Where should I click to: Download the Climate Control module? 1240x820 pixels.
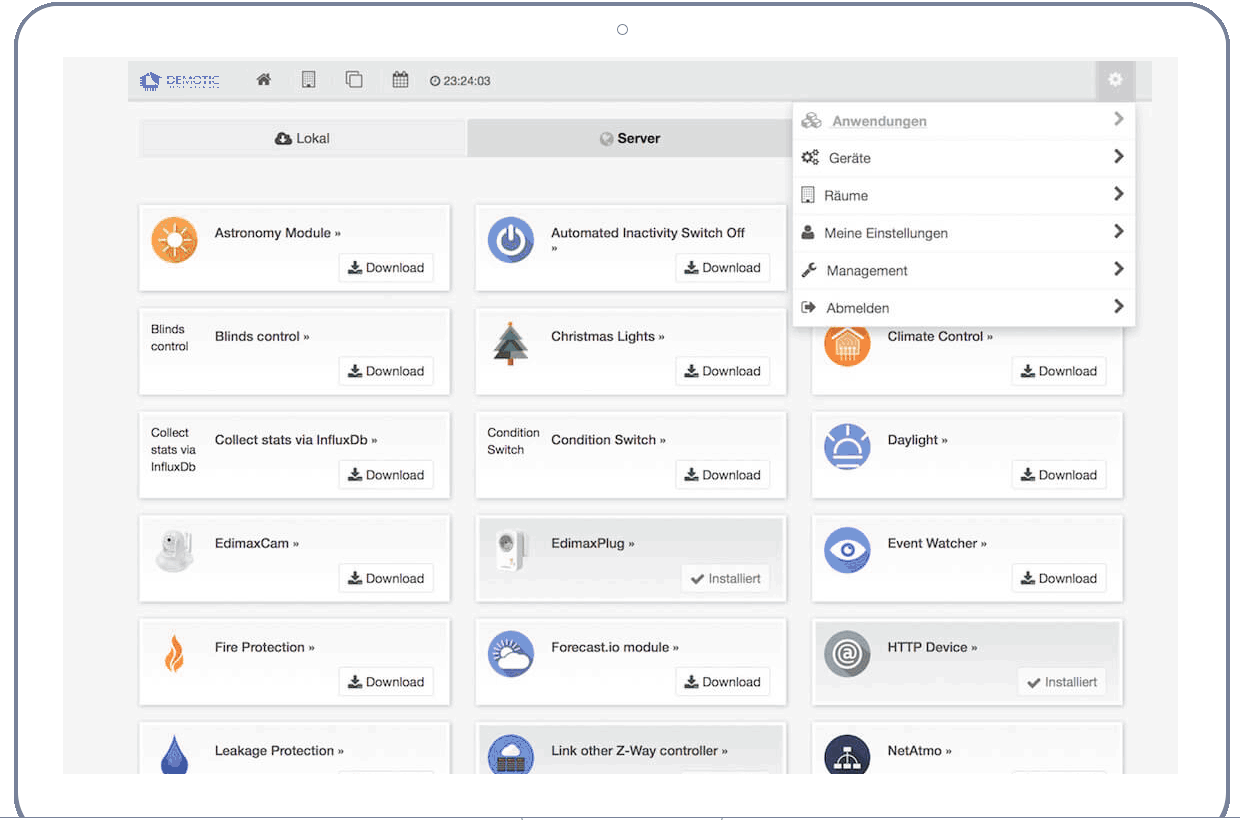[x=1059, y=371]
